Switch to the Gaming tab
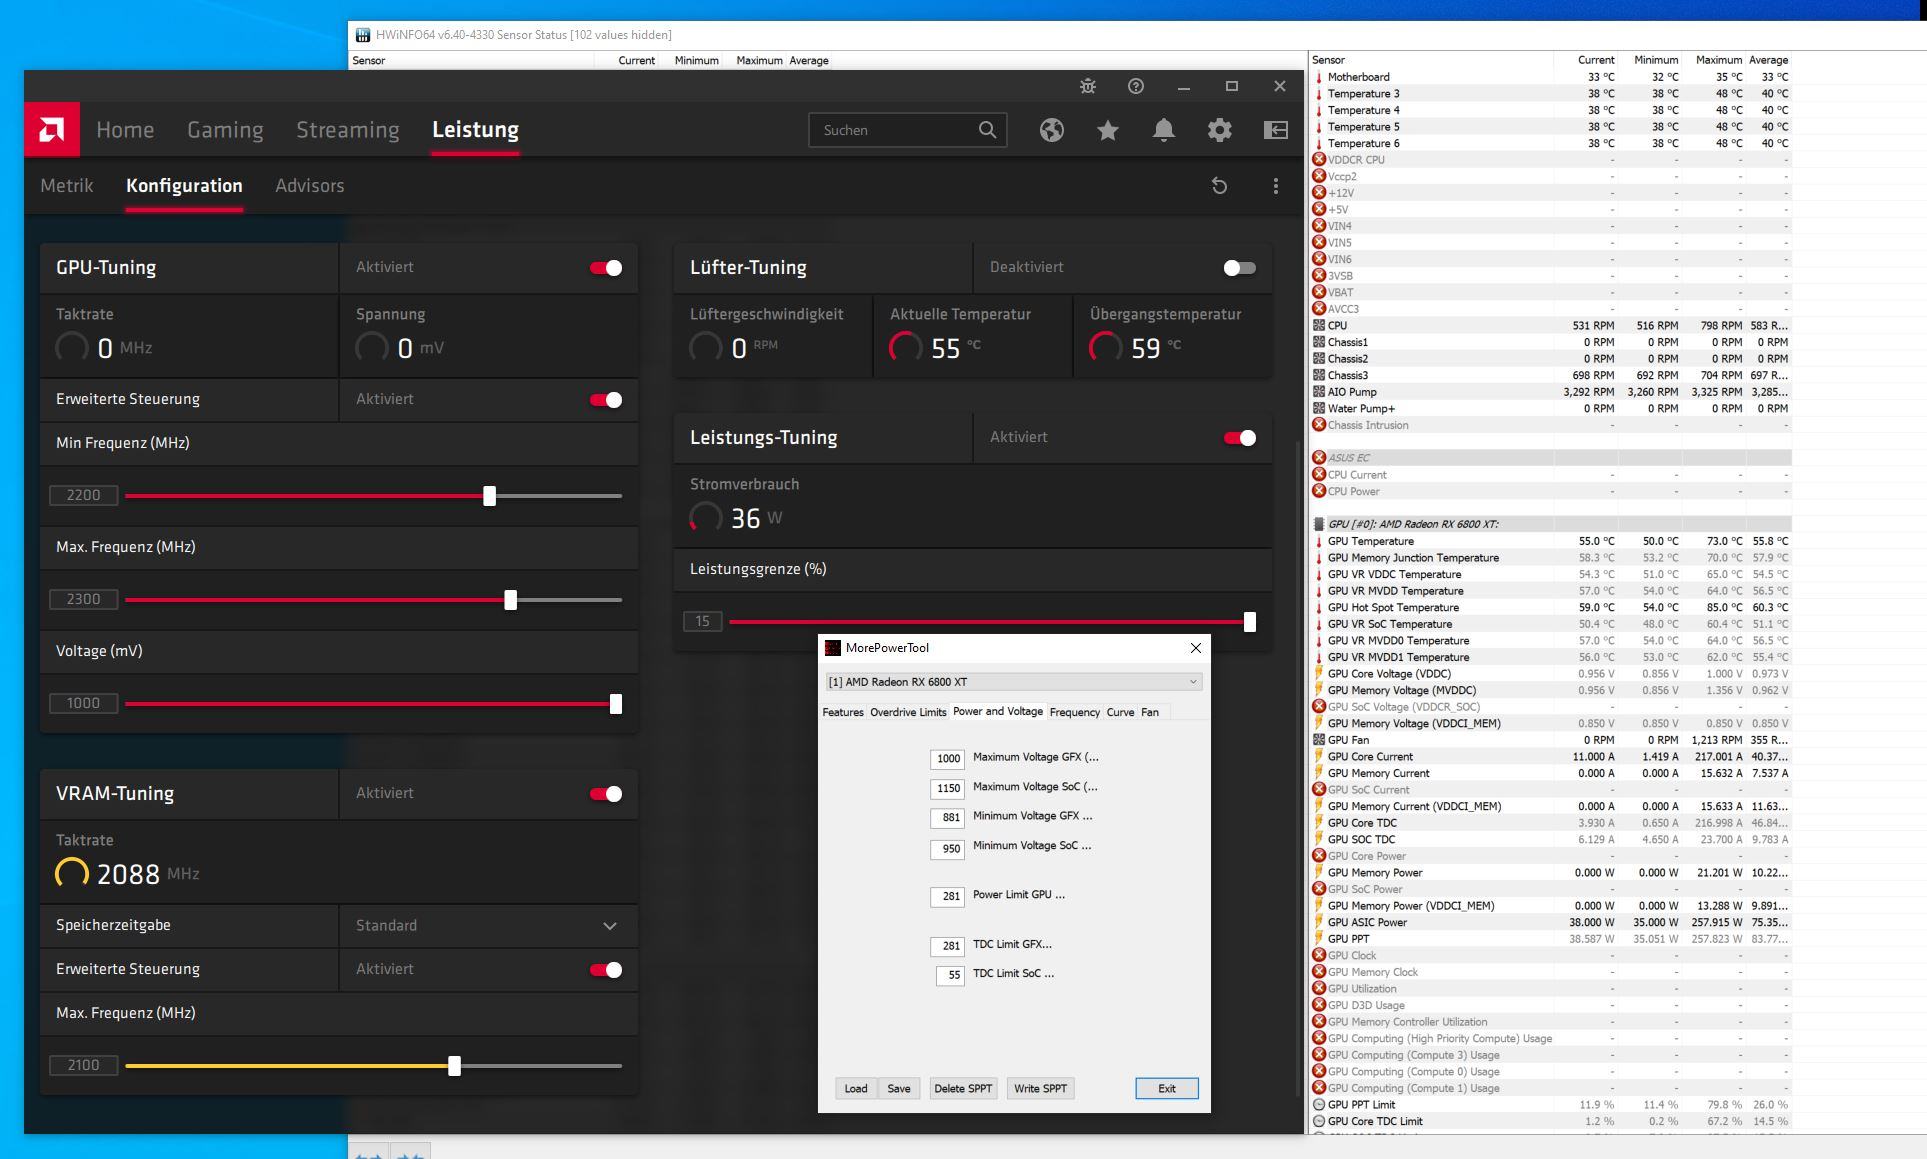The height and width of the screenshot is (1159, 1927). 225,130
